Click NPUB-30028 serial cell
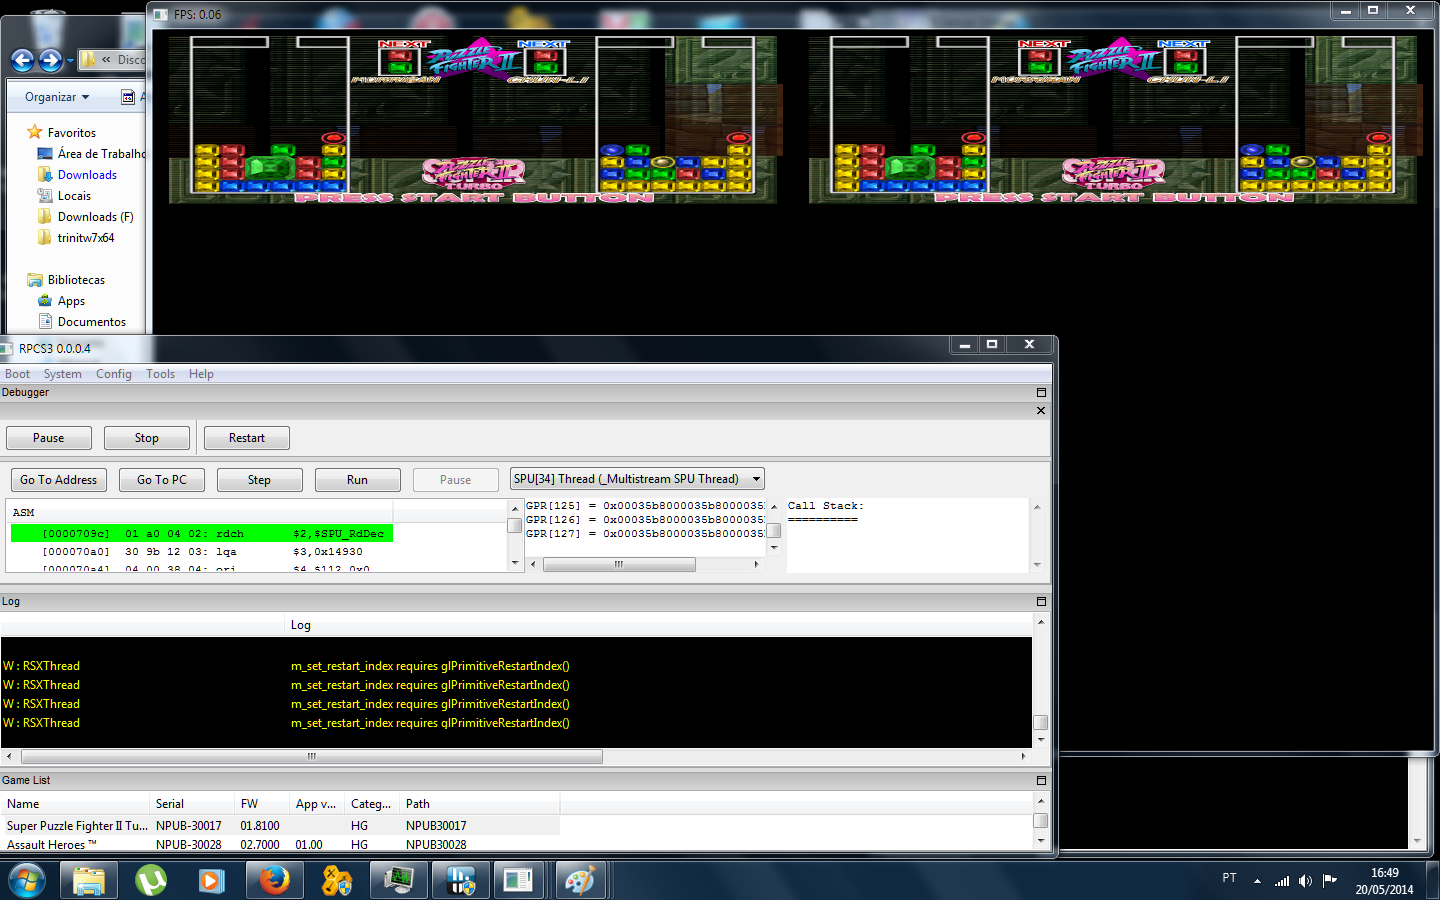This screenshot has width=1440, height=900. point(189,845)
